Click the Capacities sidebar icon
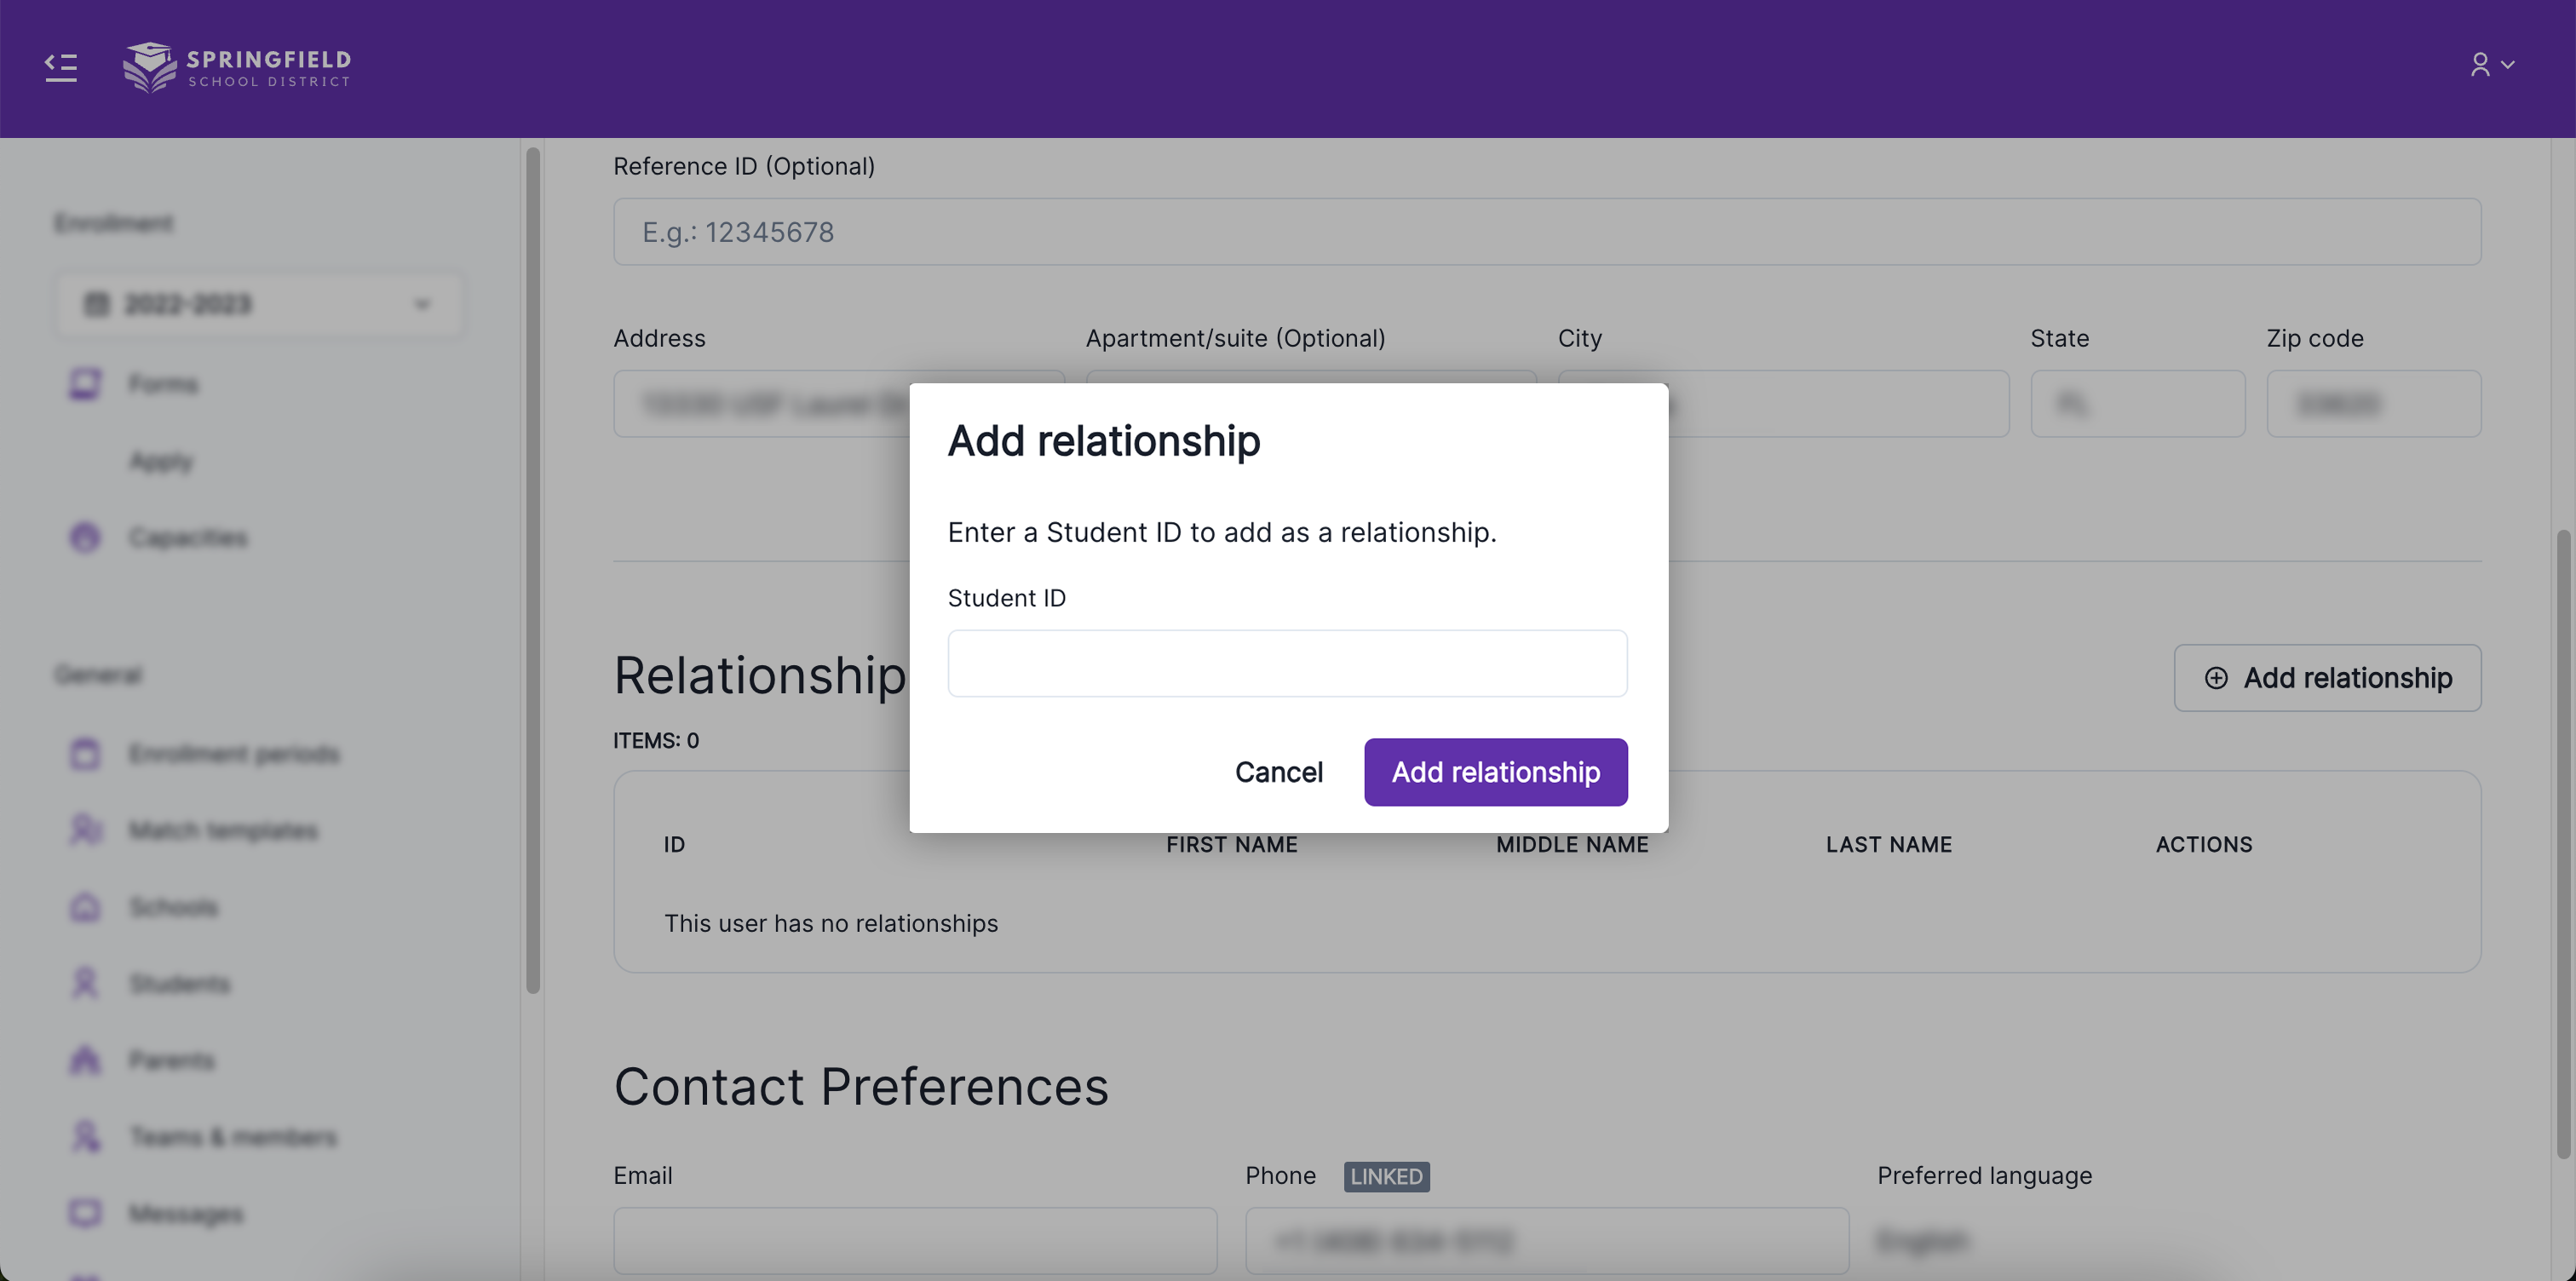 click(85, 538)
